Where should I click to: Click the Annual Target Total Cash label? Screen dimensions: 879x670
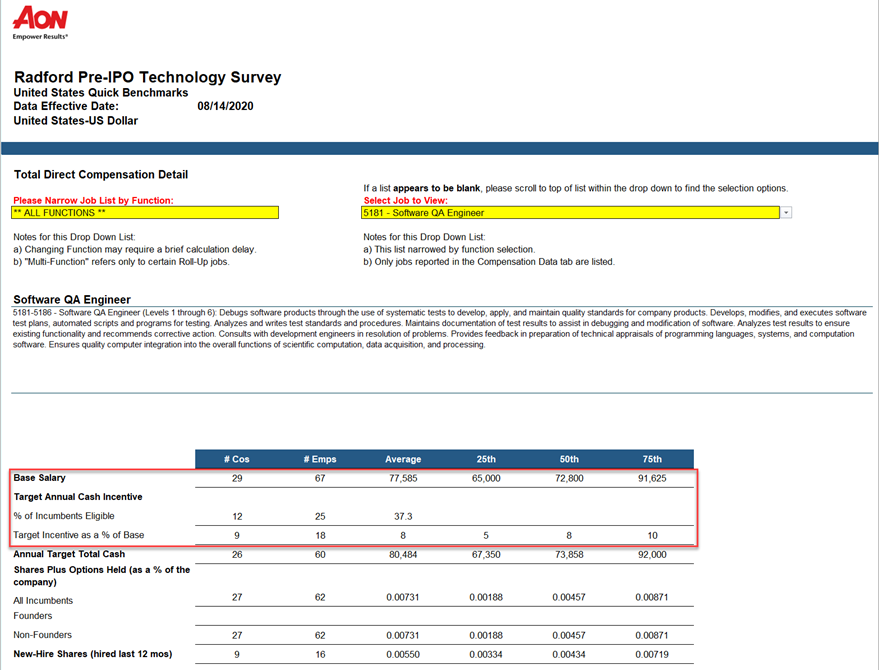tap(70, 554)
